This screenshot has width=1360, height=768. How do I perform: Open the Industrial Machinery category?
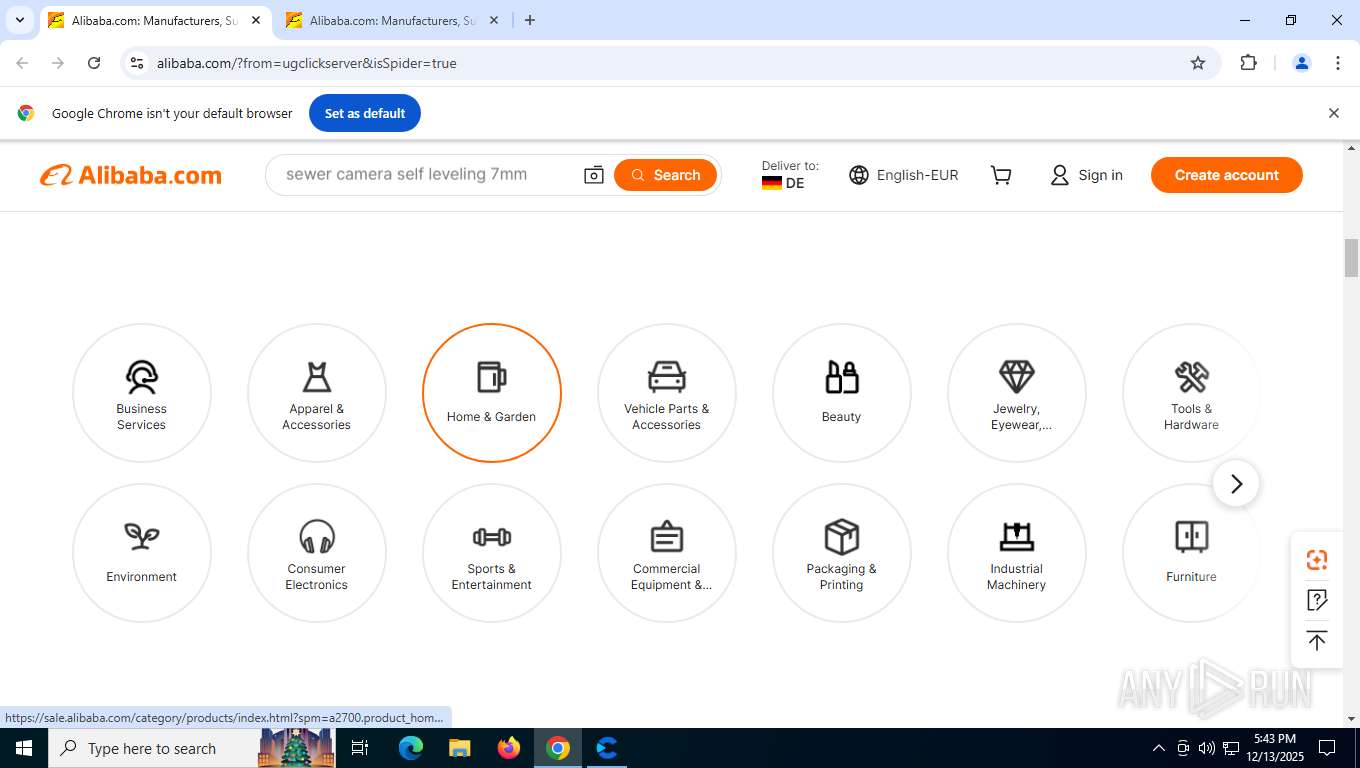(x=1017, y=553)
